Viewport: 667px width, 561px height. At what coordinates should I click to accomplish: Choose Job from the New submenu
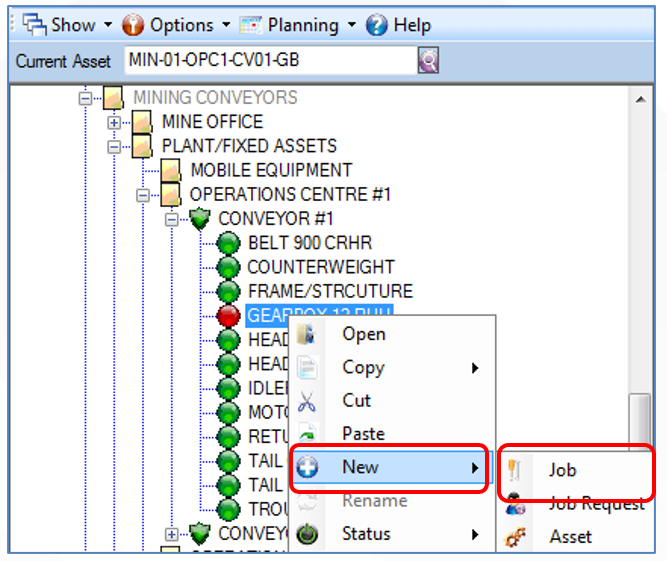click(x=562, y=469)
